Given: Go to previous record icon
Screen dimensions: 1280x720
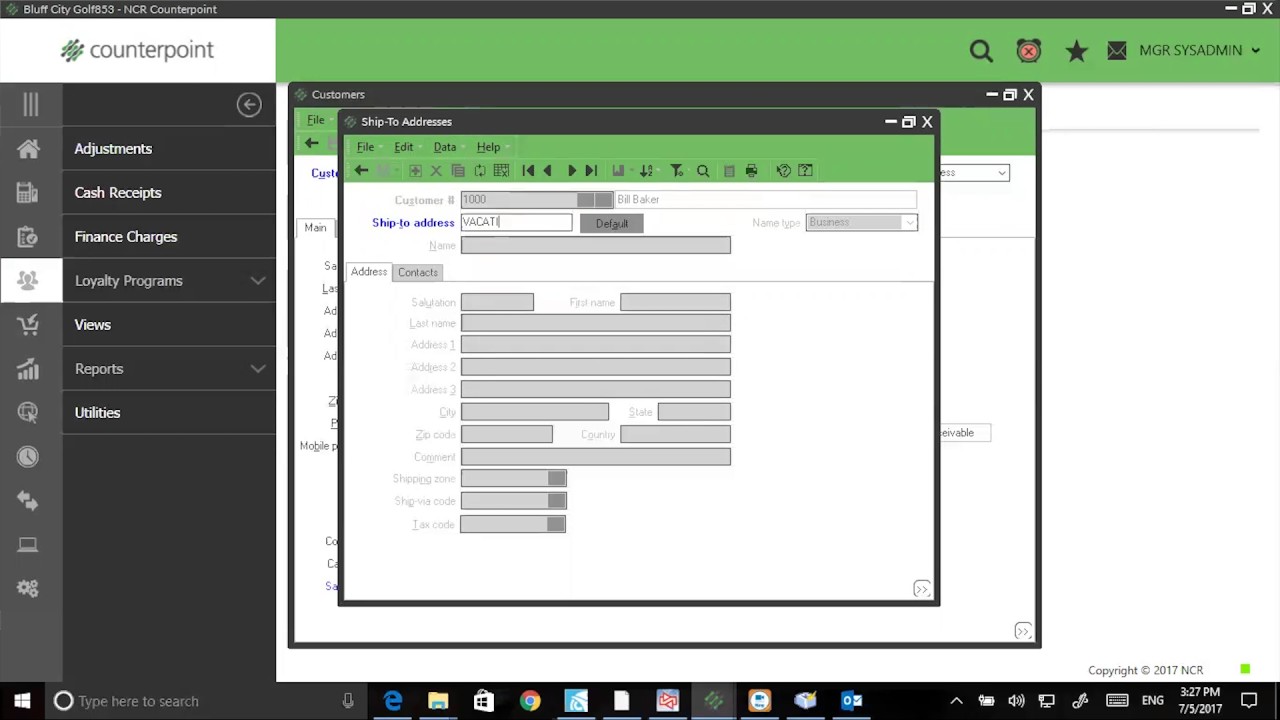Looking at the screenshot, I should tap(547, 171).
